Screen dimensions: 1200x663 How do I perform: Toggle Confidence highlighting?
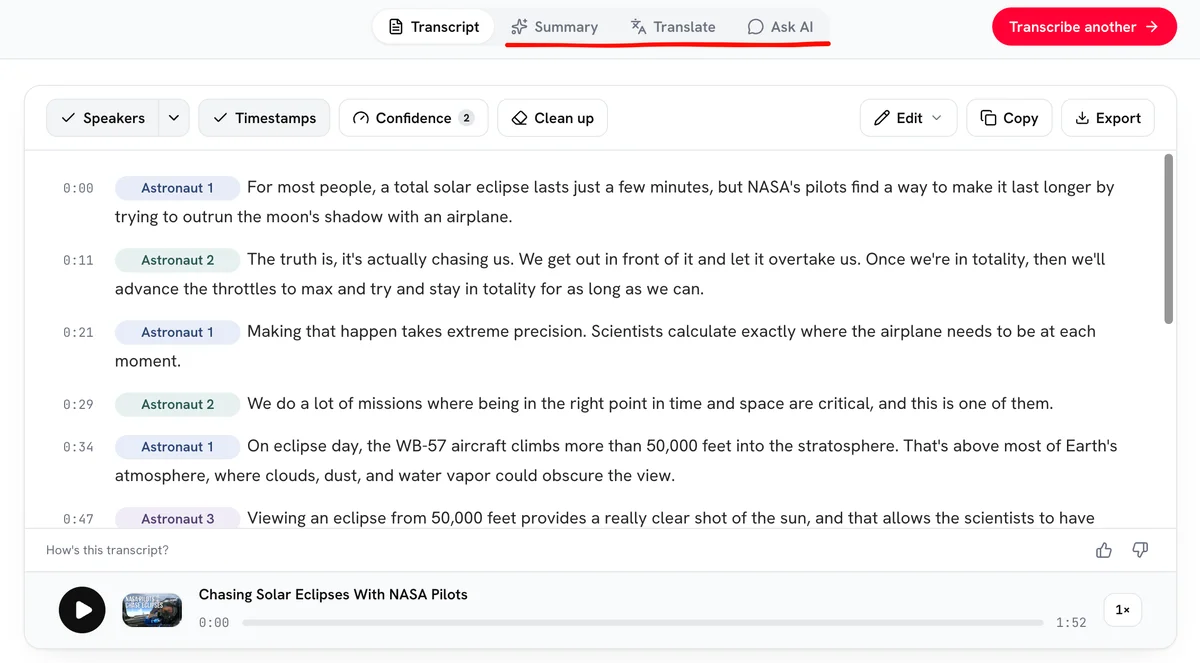413,118
